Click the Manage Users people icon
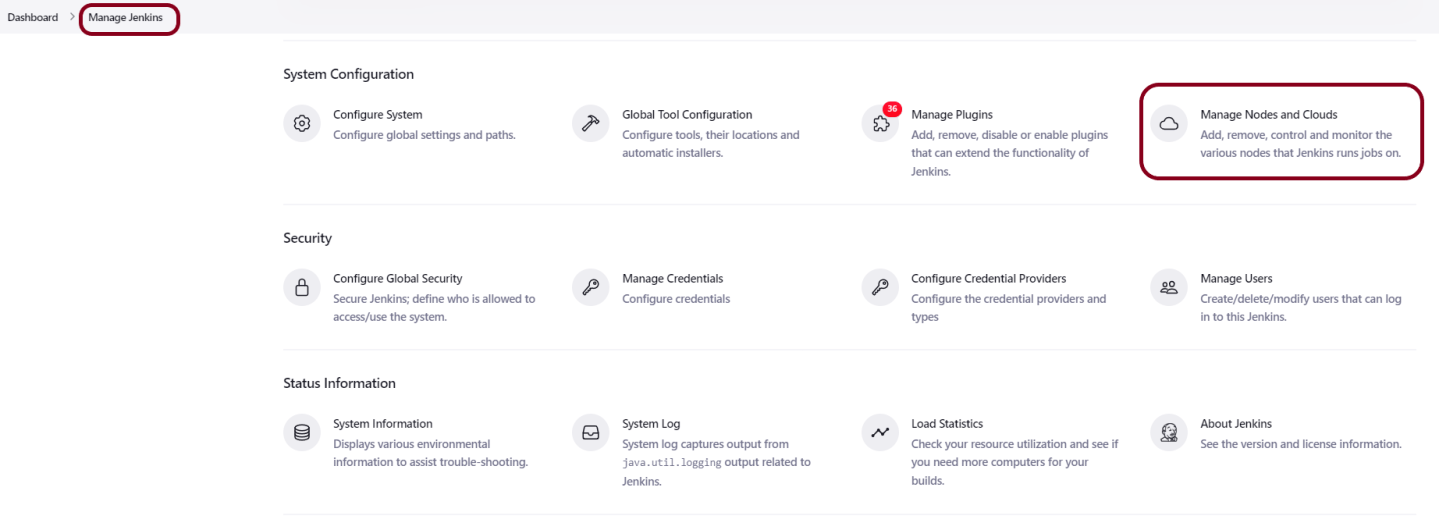1439x523 pixels. coord(1168,288)
